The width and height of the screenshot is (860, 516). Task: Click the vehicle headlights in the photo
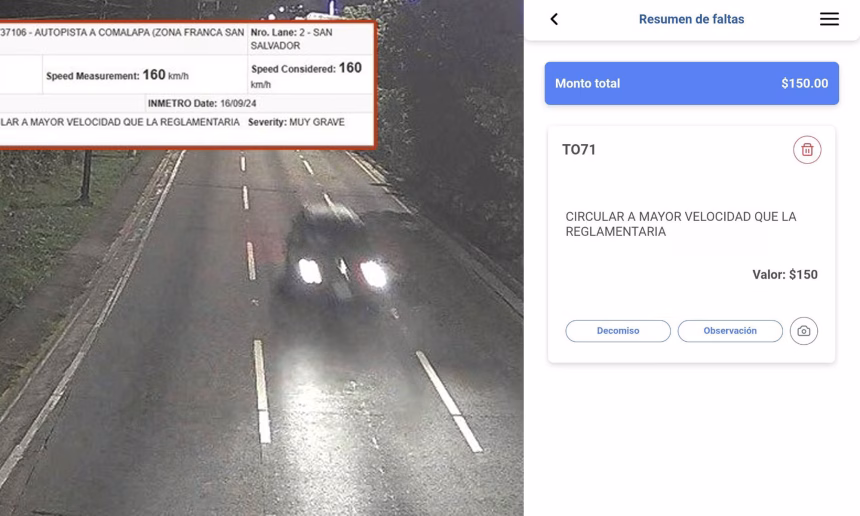[342, 272]
